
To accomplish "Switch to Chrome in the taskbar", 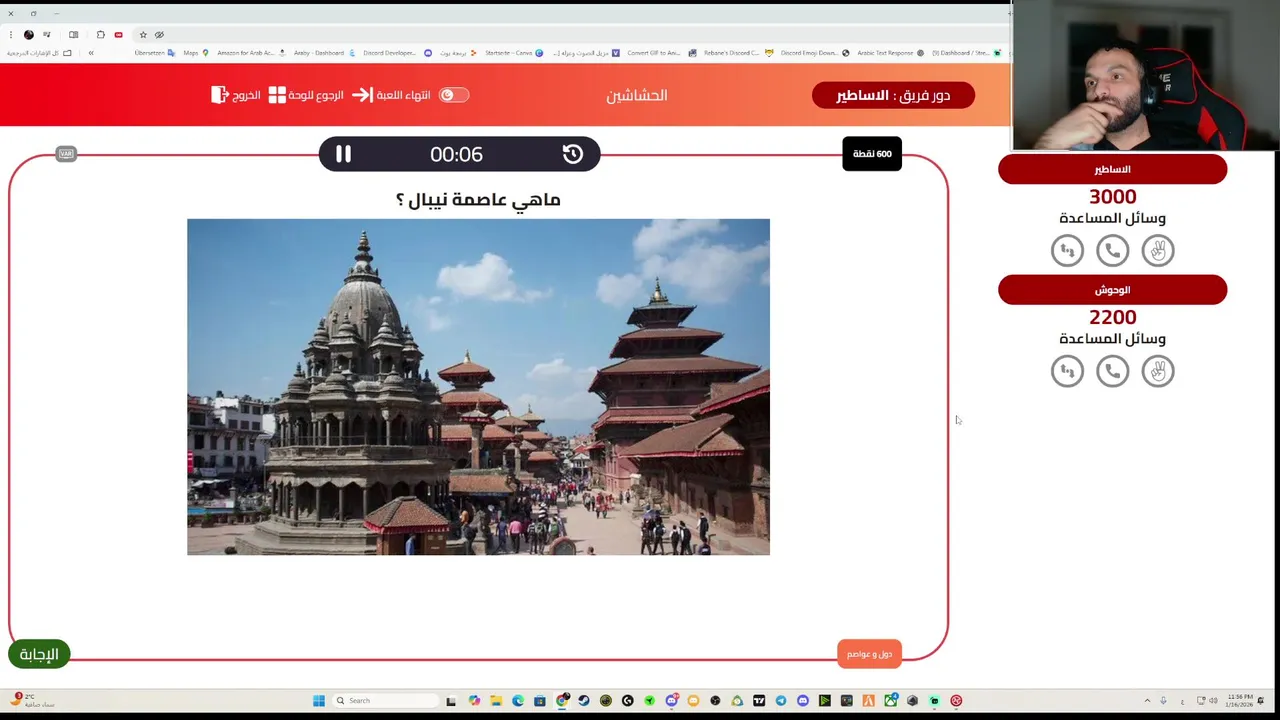I will click(x=561, y=701).
